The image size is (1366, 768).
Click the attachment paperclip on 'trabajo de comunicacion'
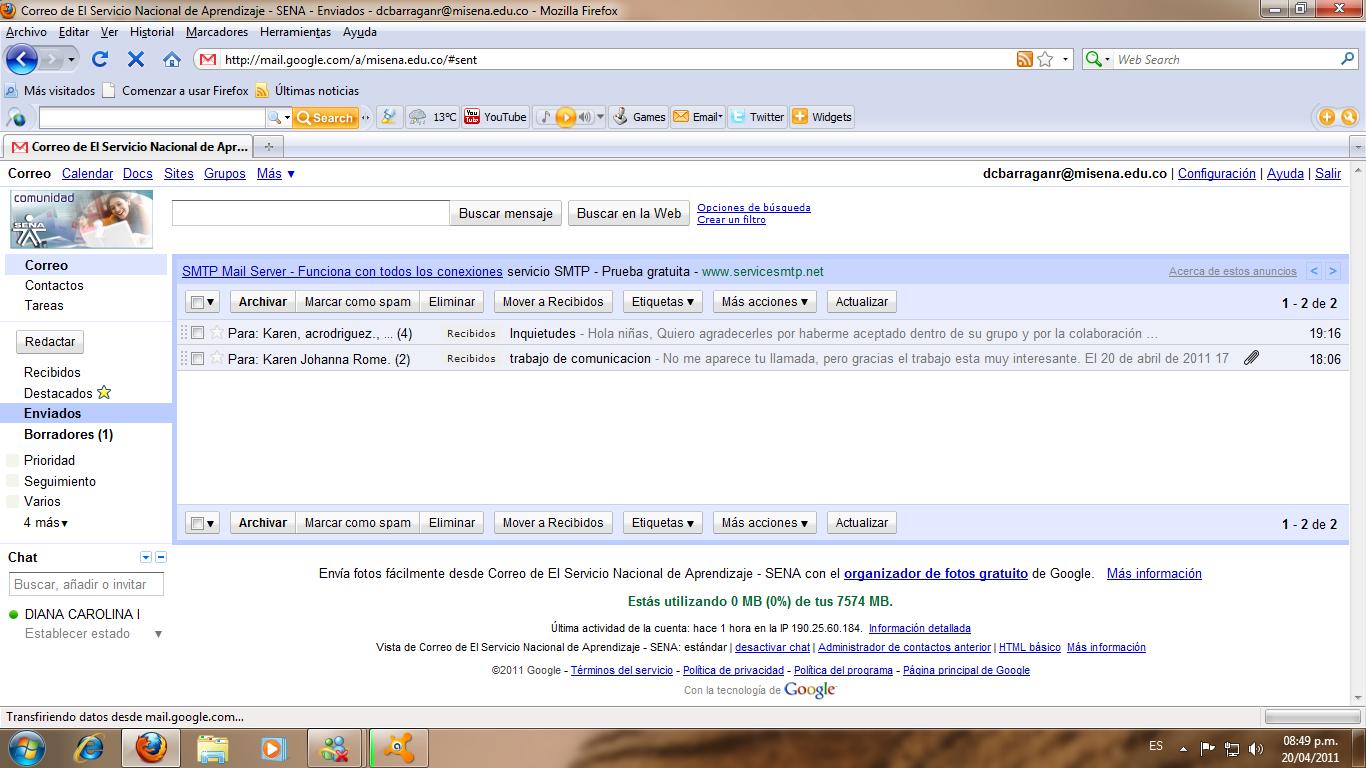[x=1251, y=358]
